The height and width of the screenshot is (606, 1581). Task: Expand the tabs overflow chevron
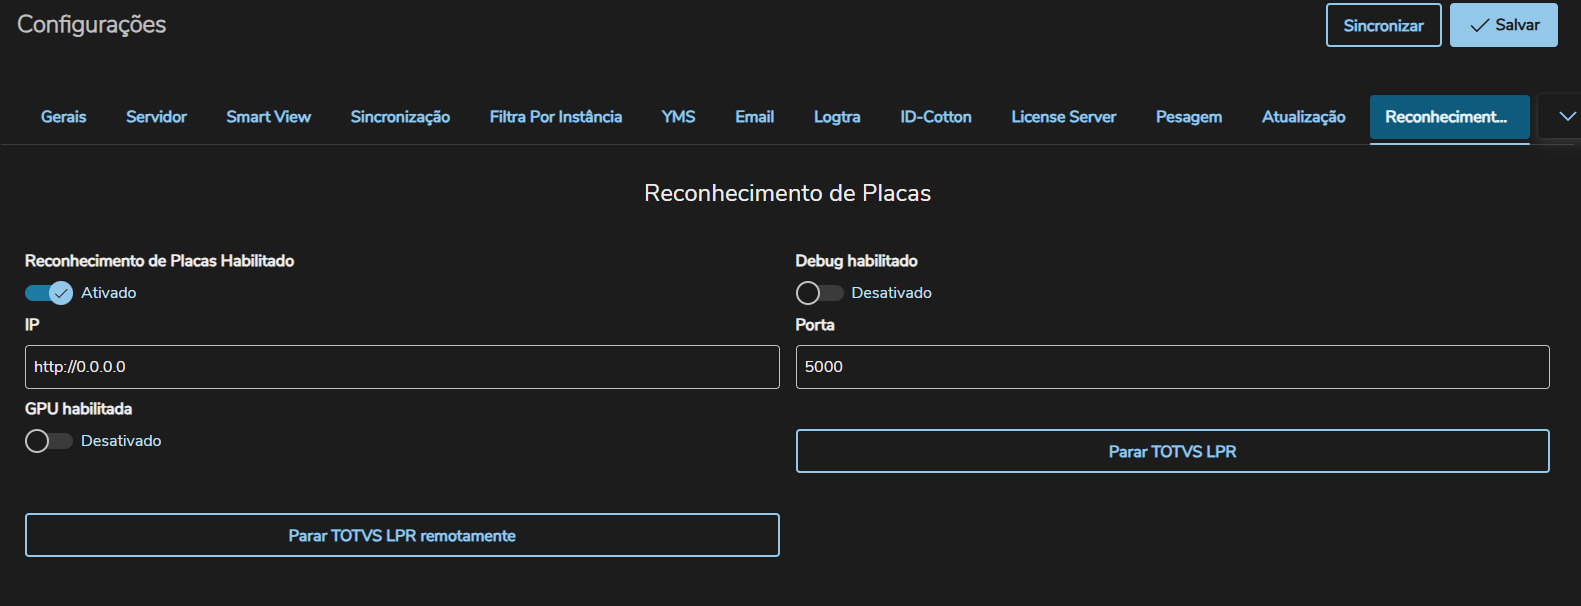click(x=1558, y=117)
